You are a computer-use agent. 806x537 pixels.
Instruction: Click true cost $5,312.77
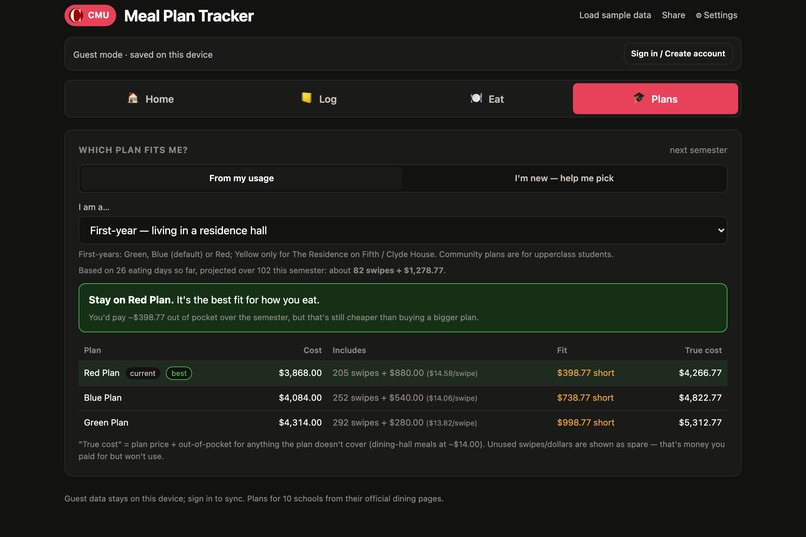(x=700, y=422)
